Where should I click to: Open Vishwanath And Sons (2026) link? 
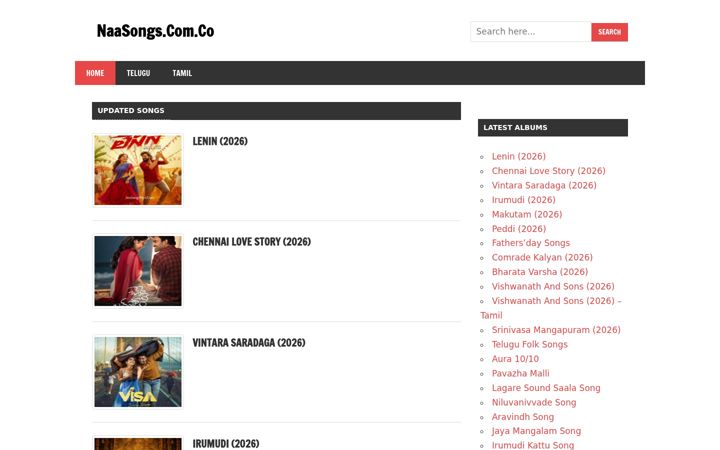click(x=553, y=287)
